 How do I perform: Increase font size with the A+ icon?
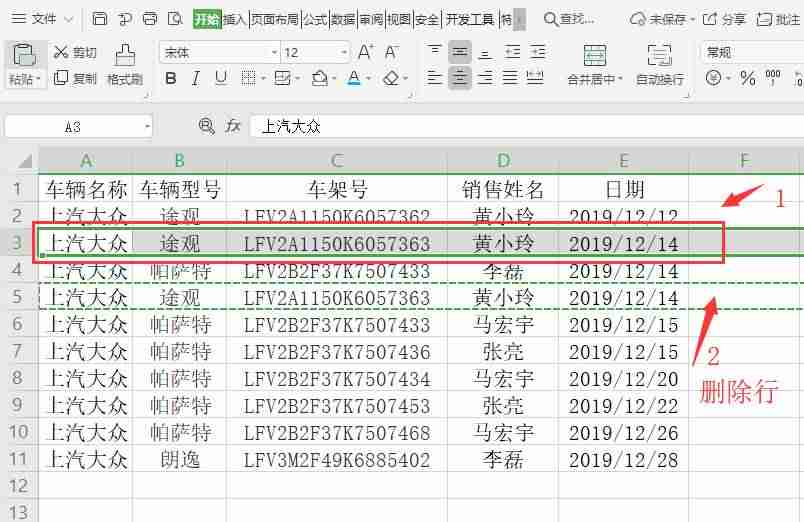pyautogui.click(x=365, y=52)
